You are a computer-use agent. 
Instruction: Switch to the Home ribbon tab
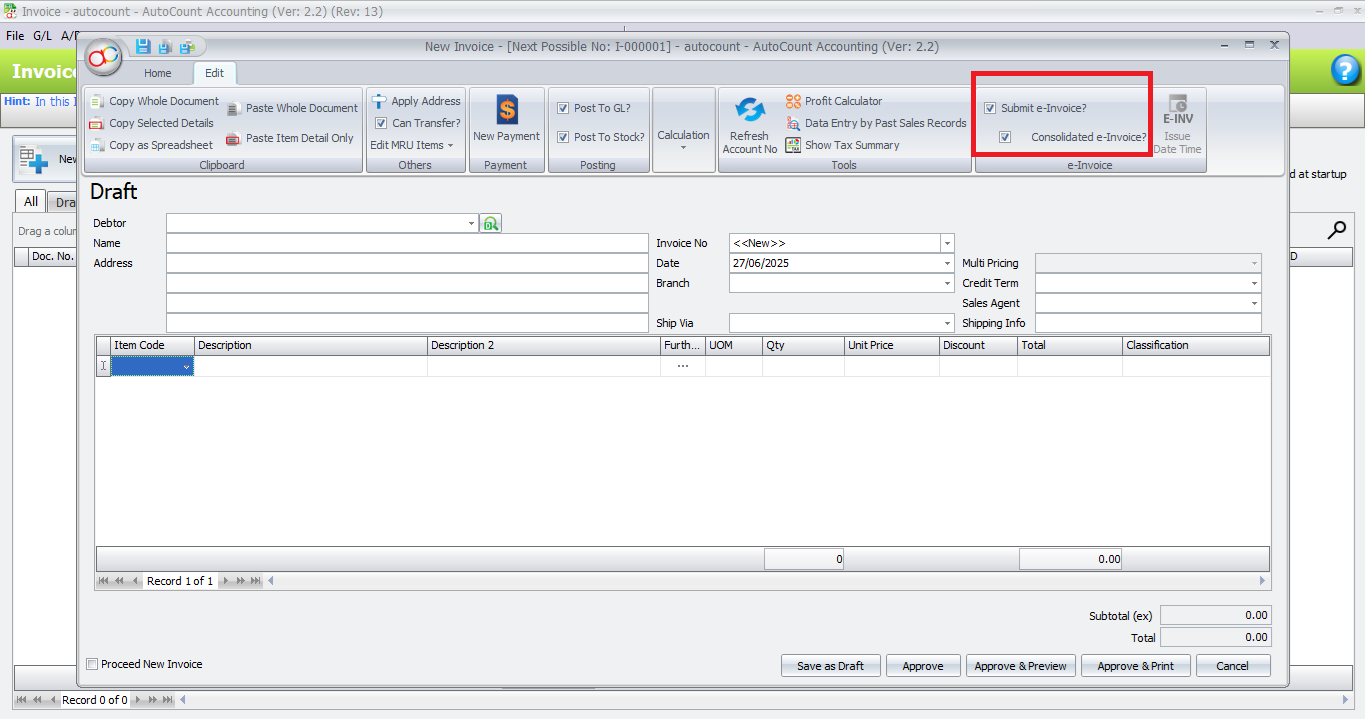(x=157, y=72)
